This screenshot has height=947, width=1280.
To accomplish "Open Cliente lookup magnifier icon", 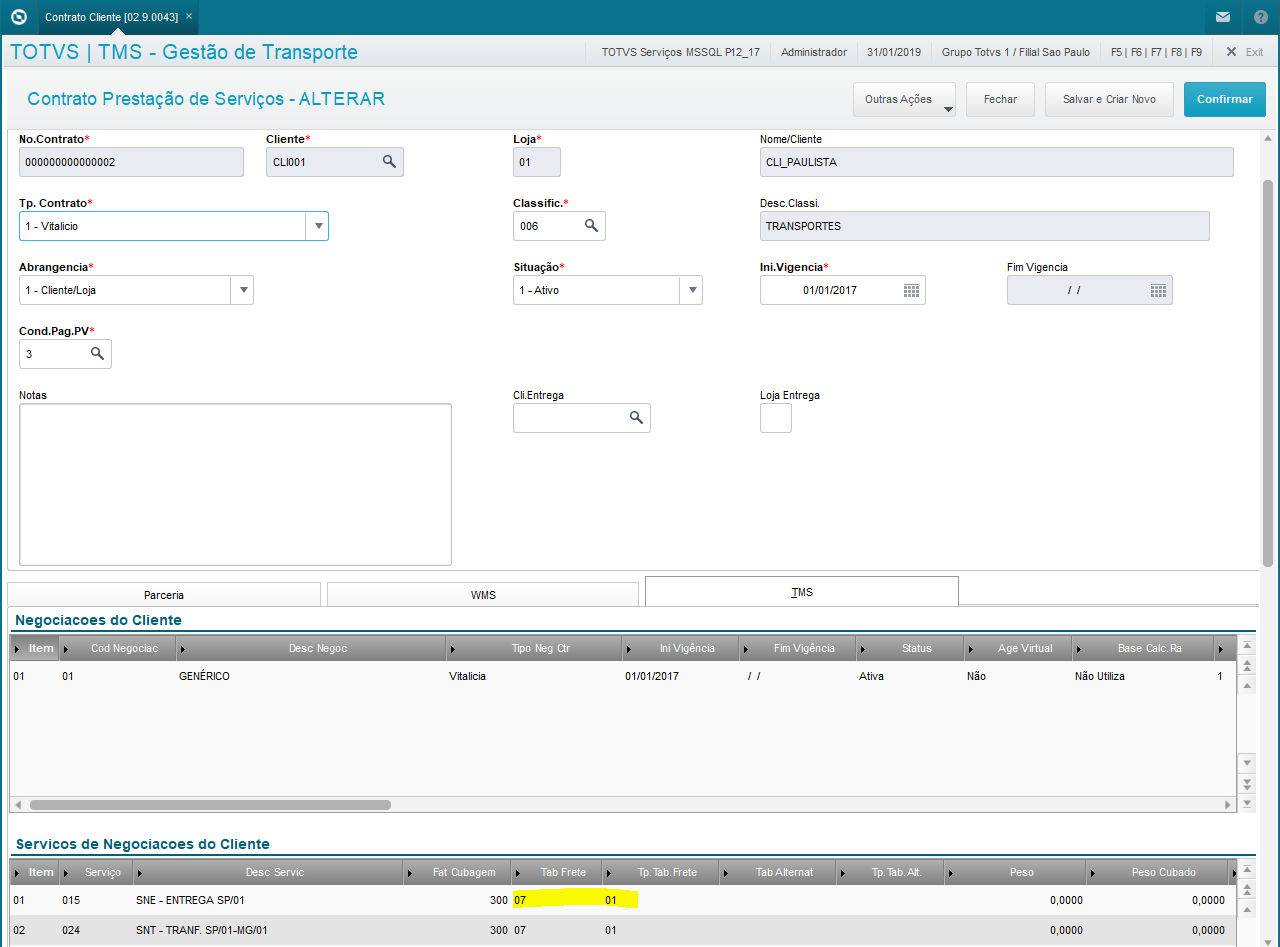I will point(389,161).
